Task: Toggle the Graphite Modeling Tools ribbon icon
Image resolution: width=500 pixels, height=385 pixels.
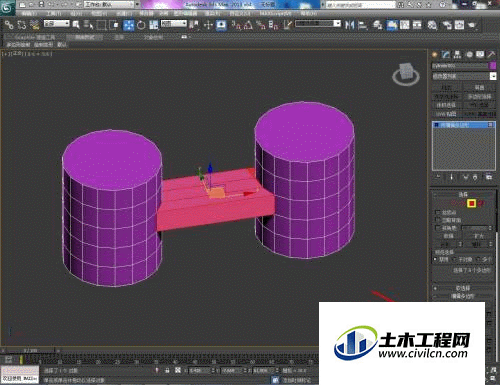Action: (392, 25)
